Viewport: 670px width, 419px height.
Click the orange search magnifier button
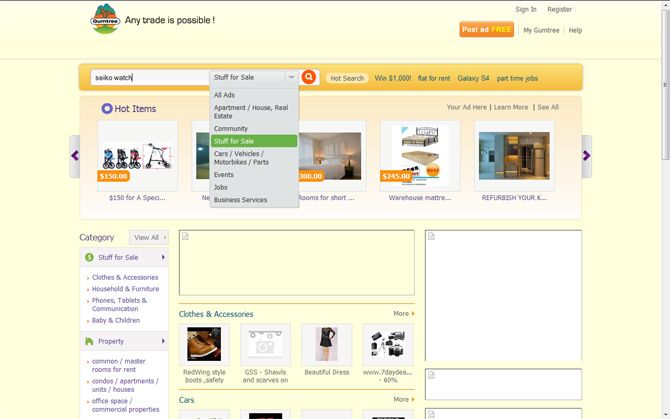pyautogui.click(x=309, y=77)
